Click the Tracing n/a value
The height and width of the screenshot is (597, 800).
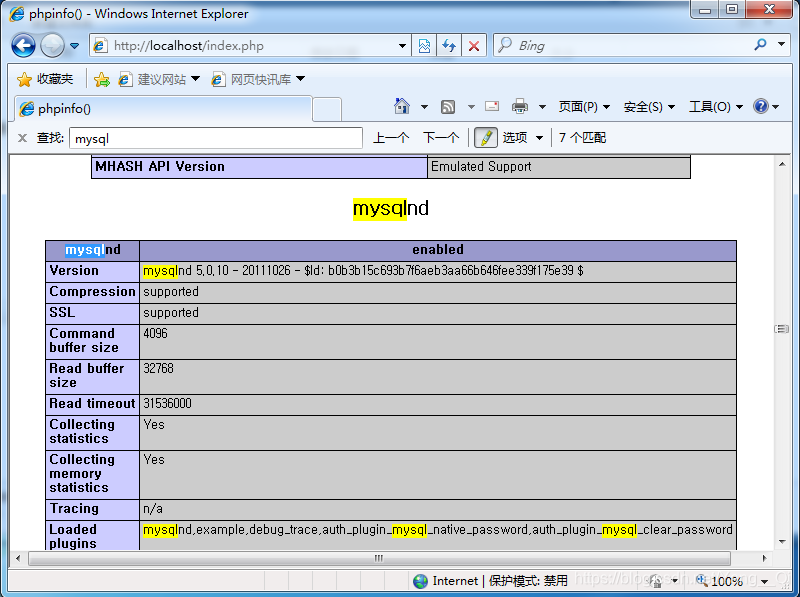[153, 509]
